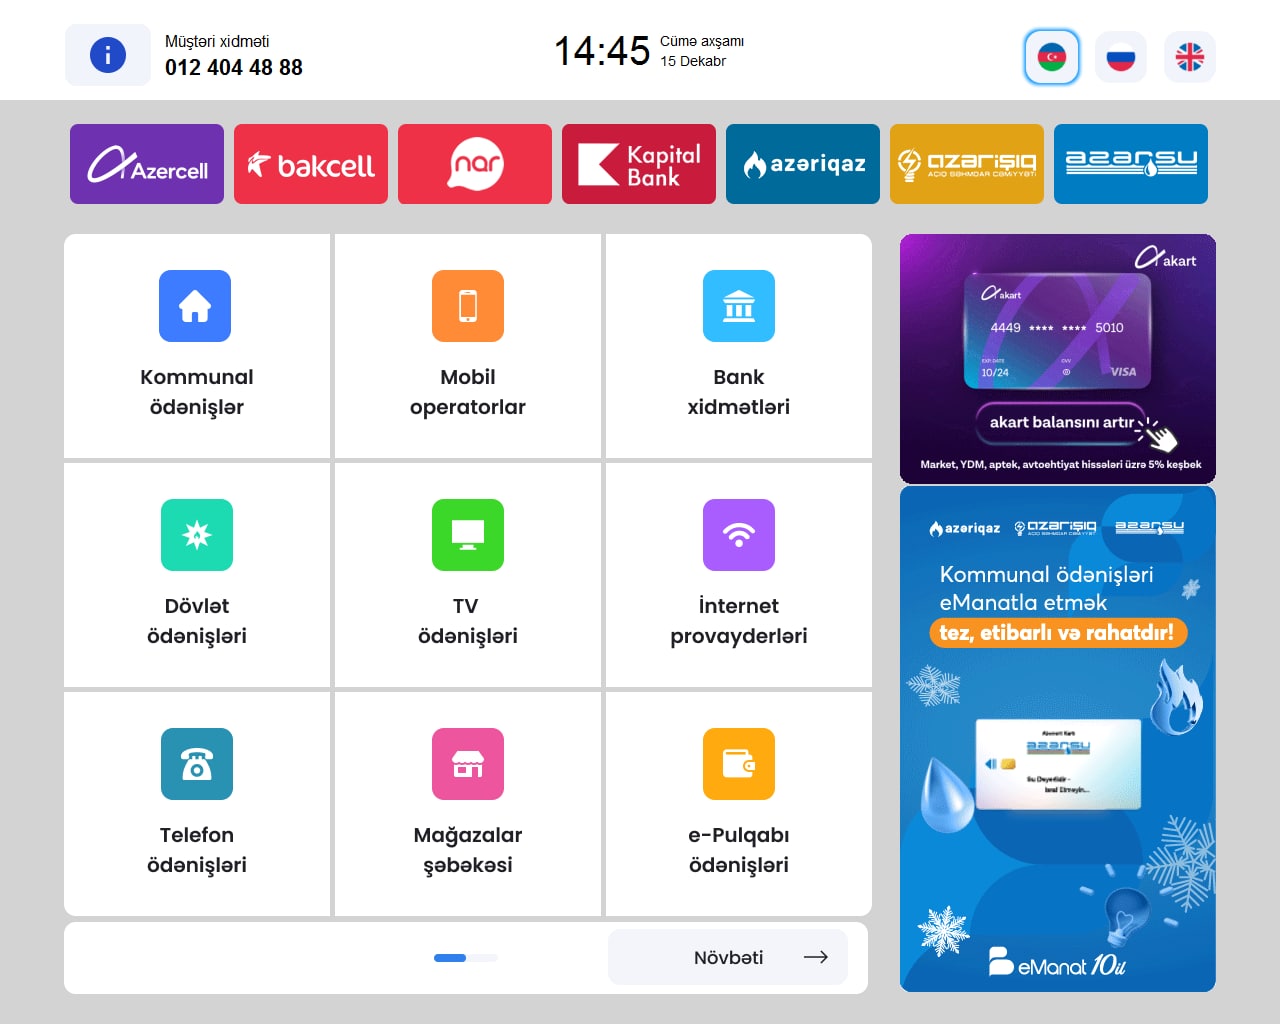
Task: Tap the Azercell provider shortcut
Action: 147,164
